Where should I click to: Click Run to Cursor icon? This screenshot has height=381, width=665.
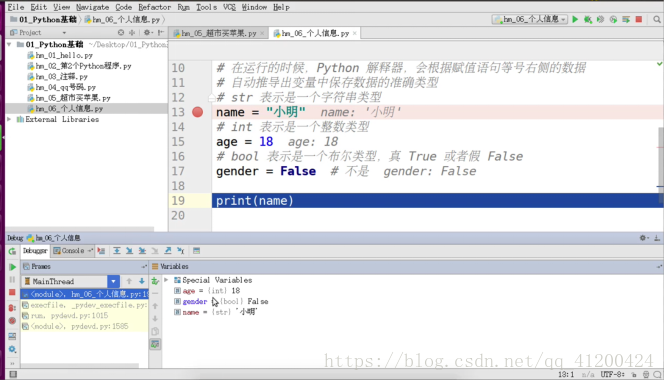tap(181, 251)
